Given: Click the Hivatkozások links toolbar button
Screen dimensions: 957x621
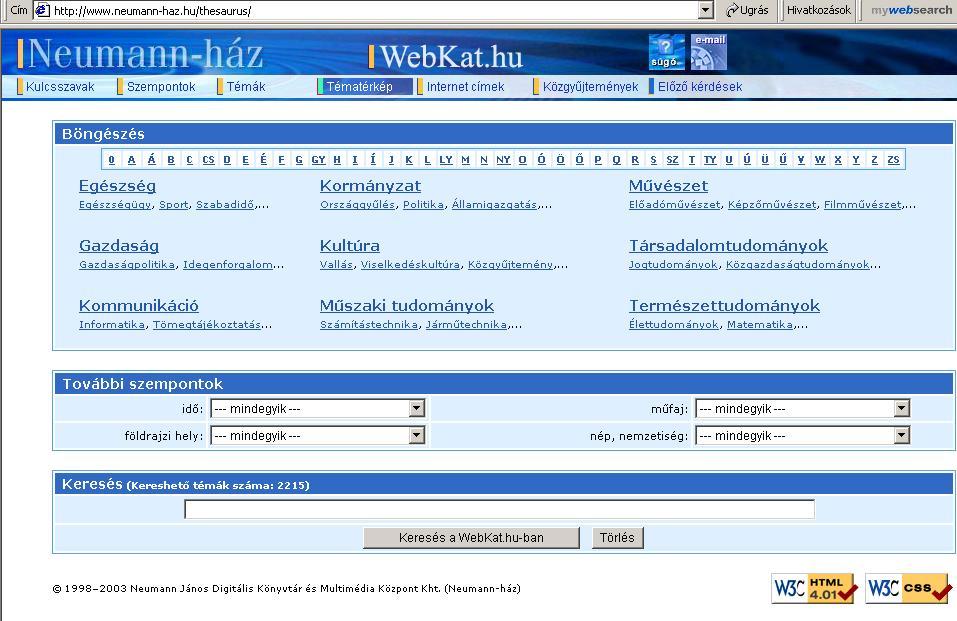Looking at the screenshot, I should [x=818, y=10].
